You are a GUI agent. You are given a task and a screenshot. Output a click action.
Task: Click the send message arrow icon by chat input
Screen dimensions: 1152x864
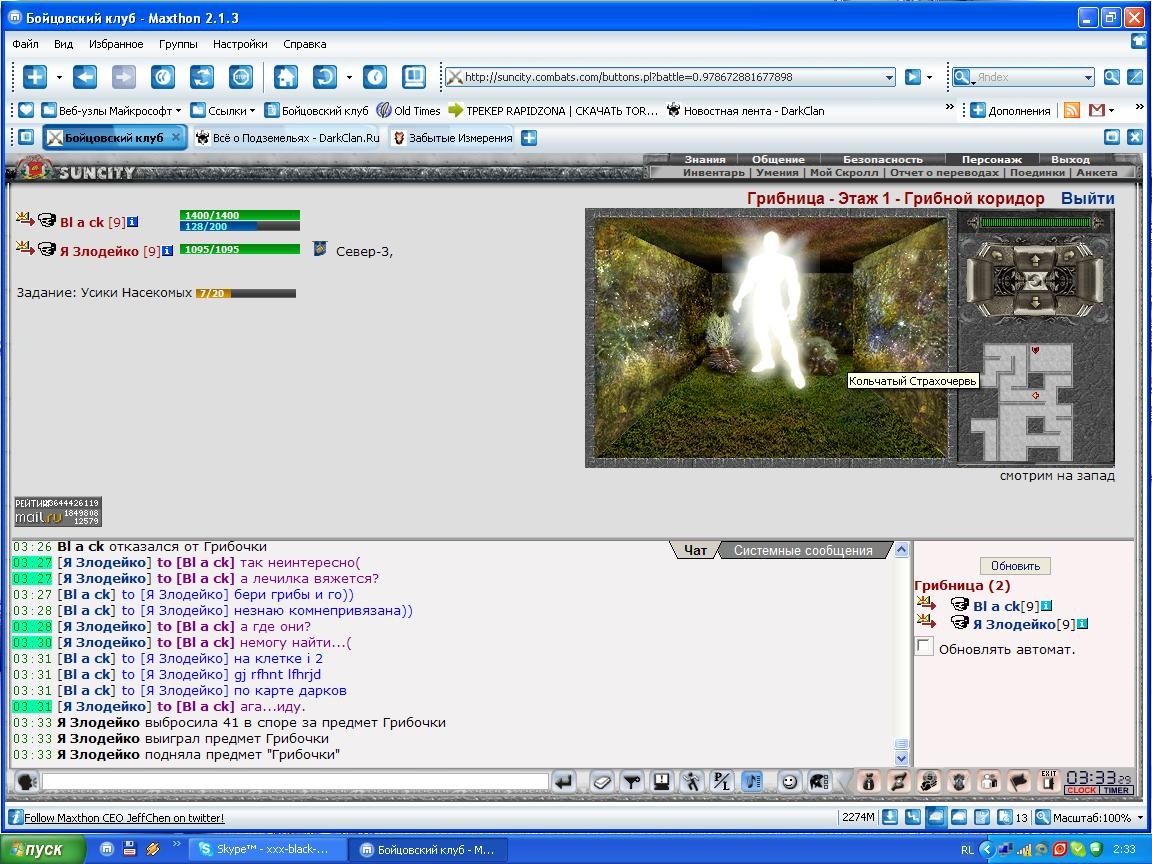pyautogui.click(x=564, y=782)
